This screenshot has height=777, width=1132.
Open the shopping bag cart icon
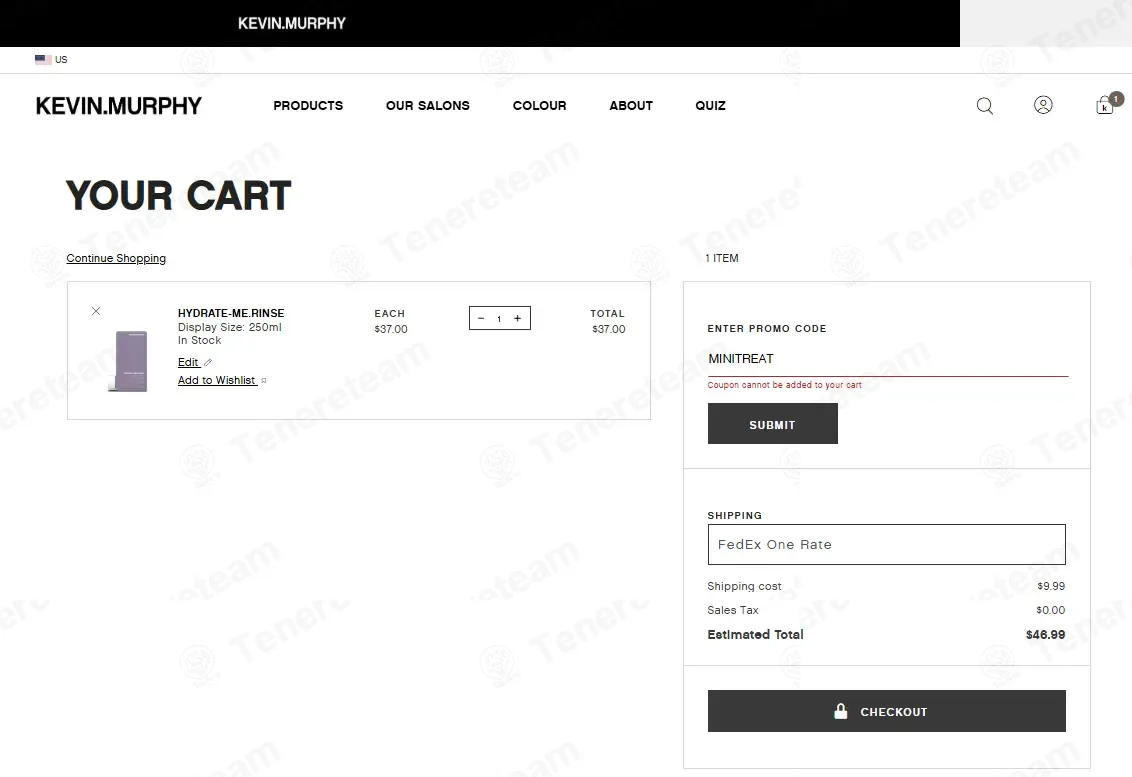1105,105
